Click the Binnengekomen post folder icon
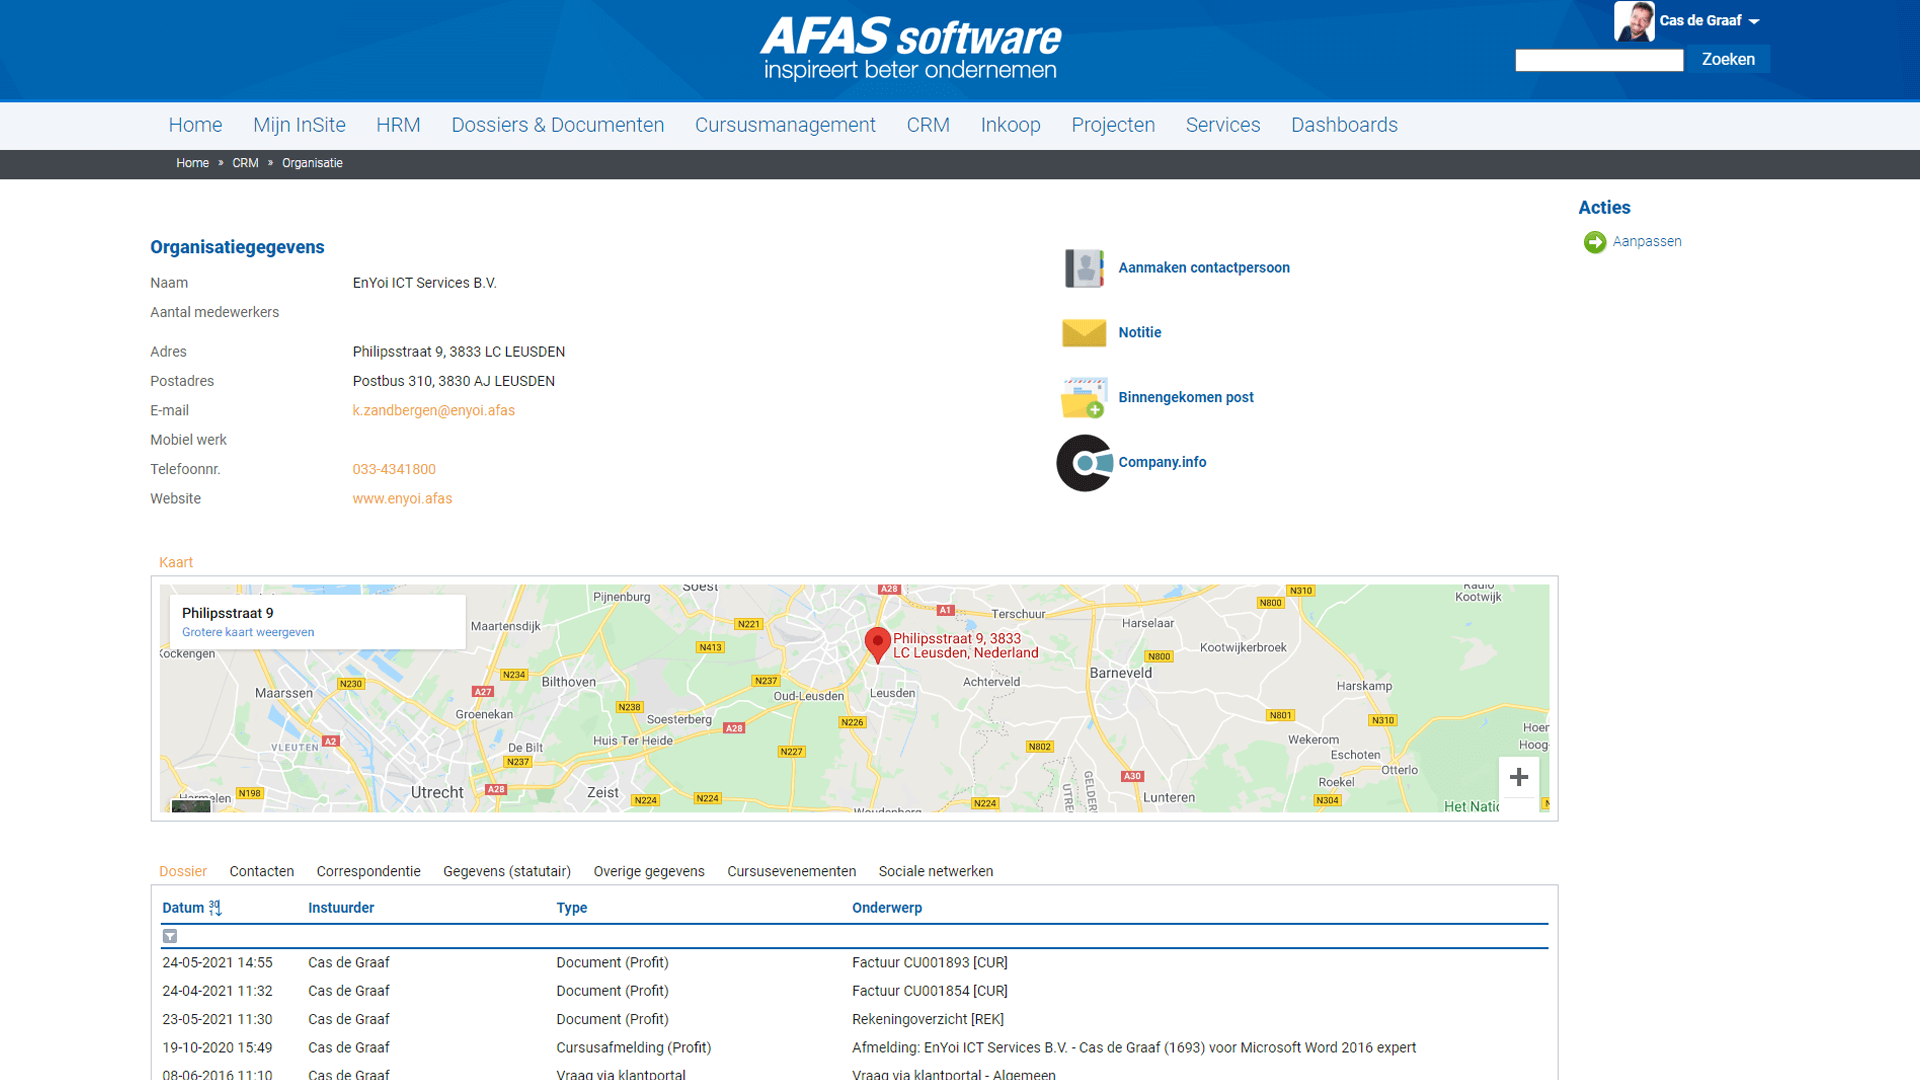 coord(1084,398)
